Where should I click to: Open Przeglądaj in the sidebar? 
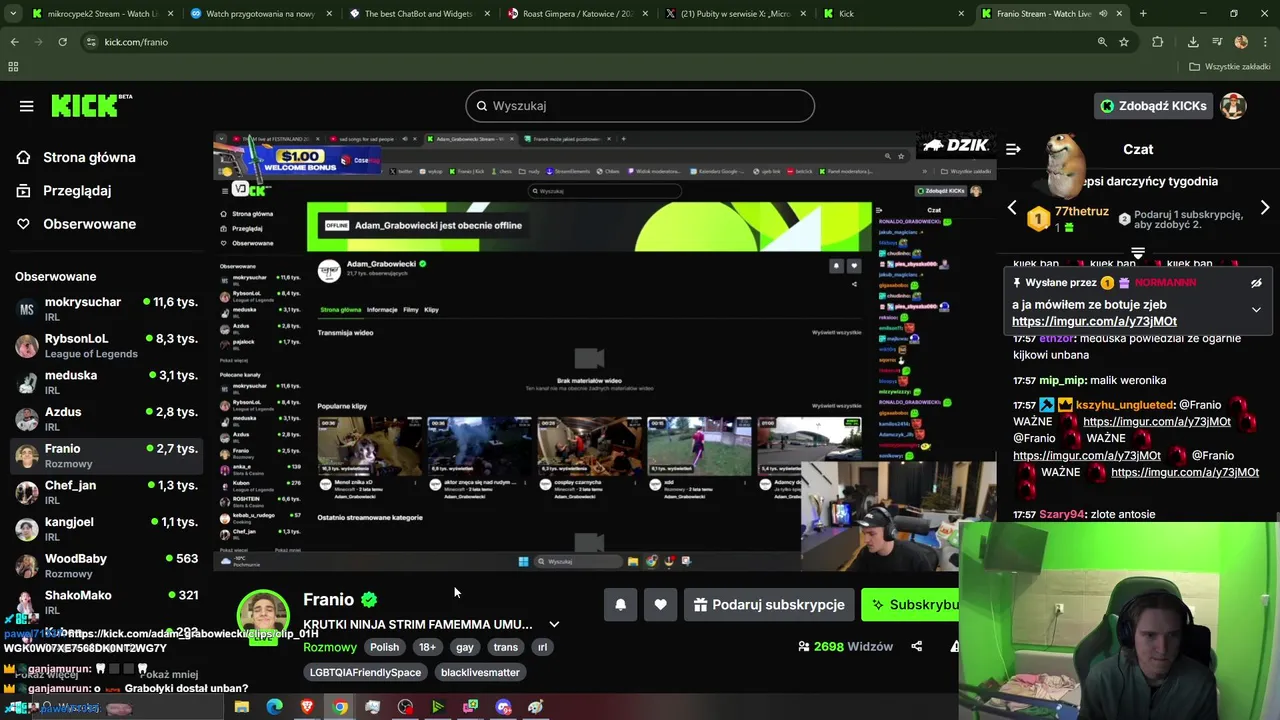[77, 190]
